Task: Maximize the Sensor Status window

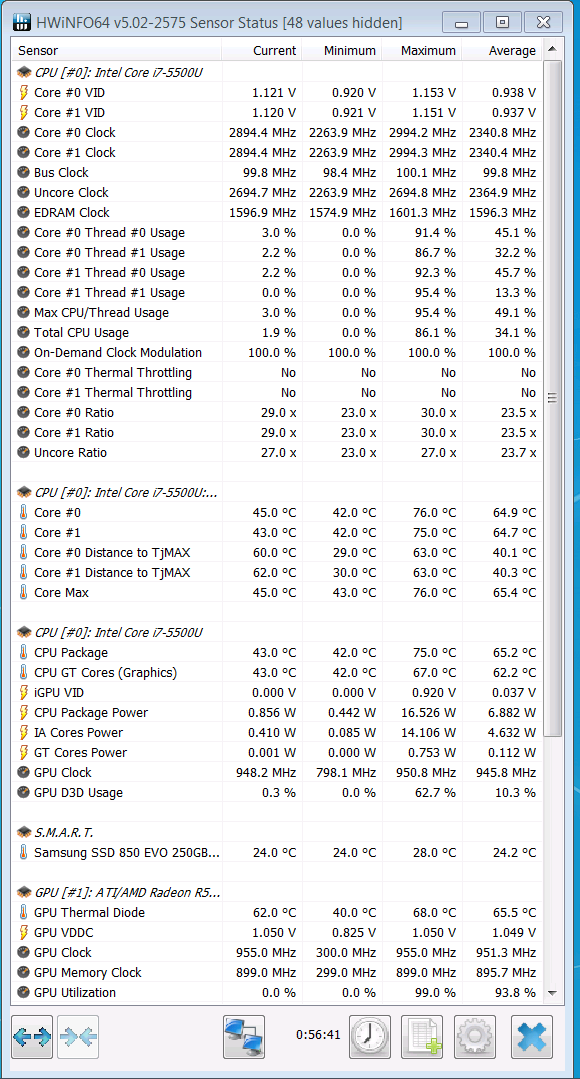Action: (x=502, y=23)
